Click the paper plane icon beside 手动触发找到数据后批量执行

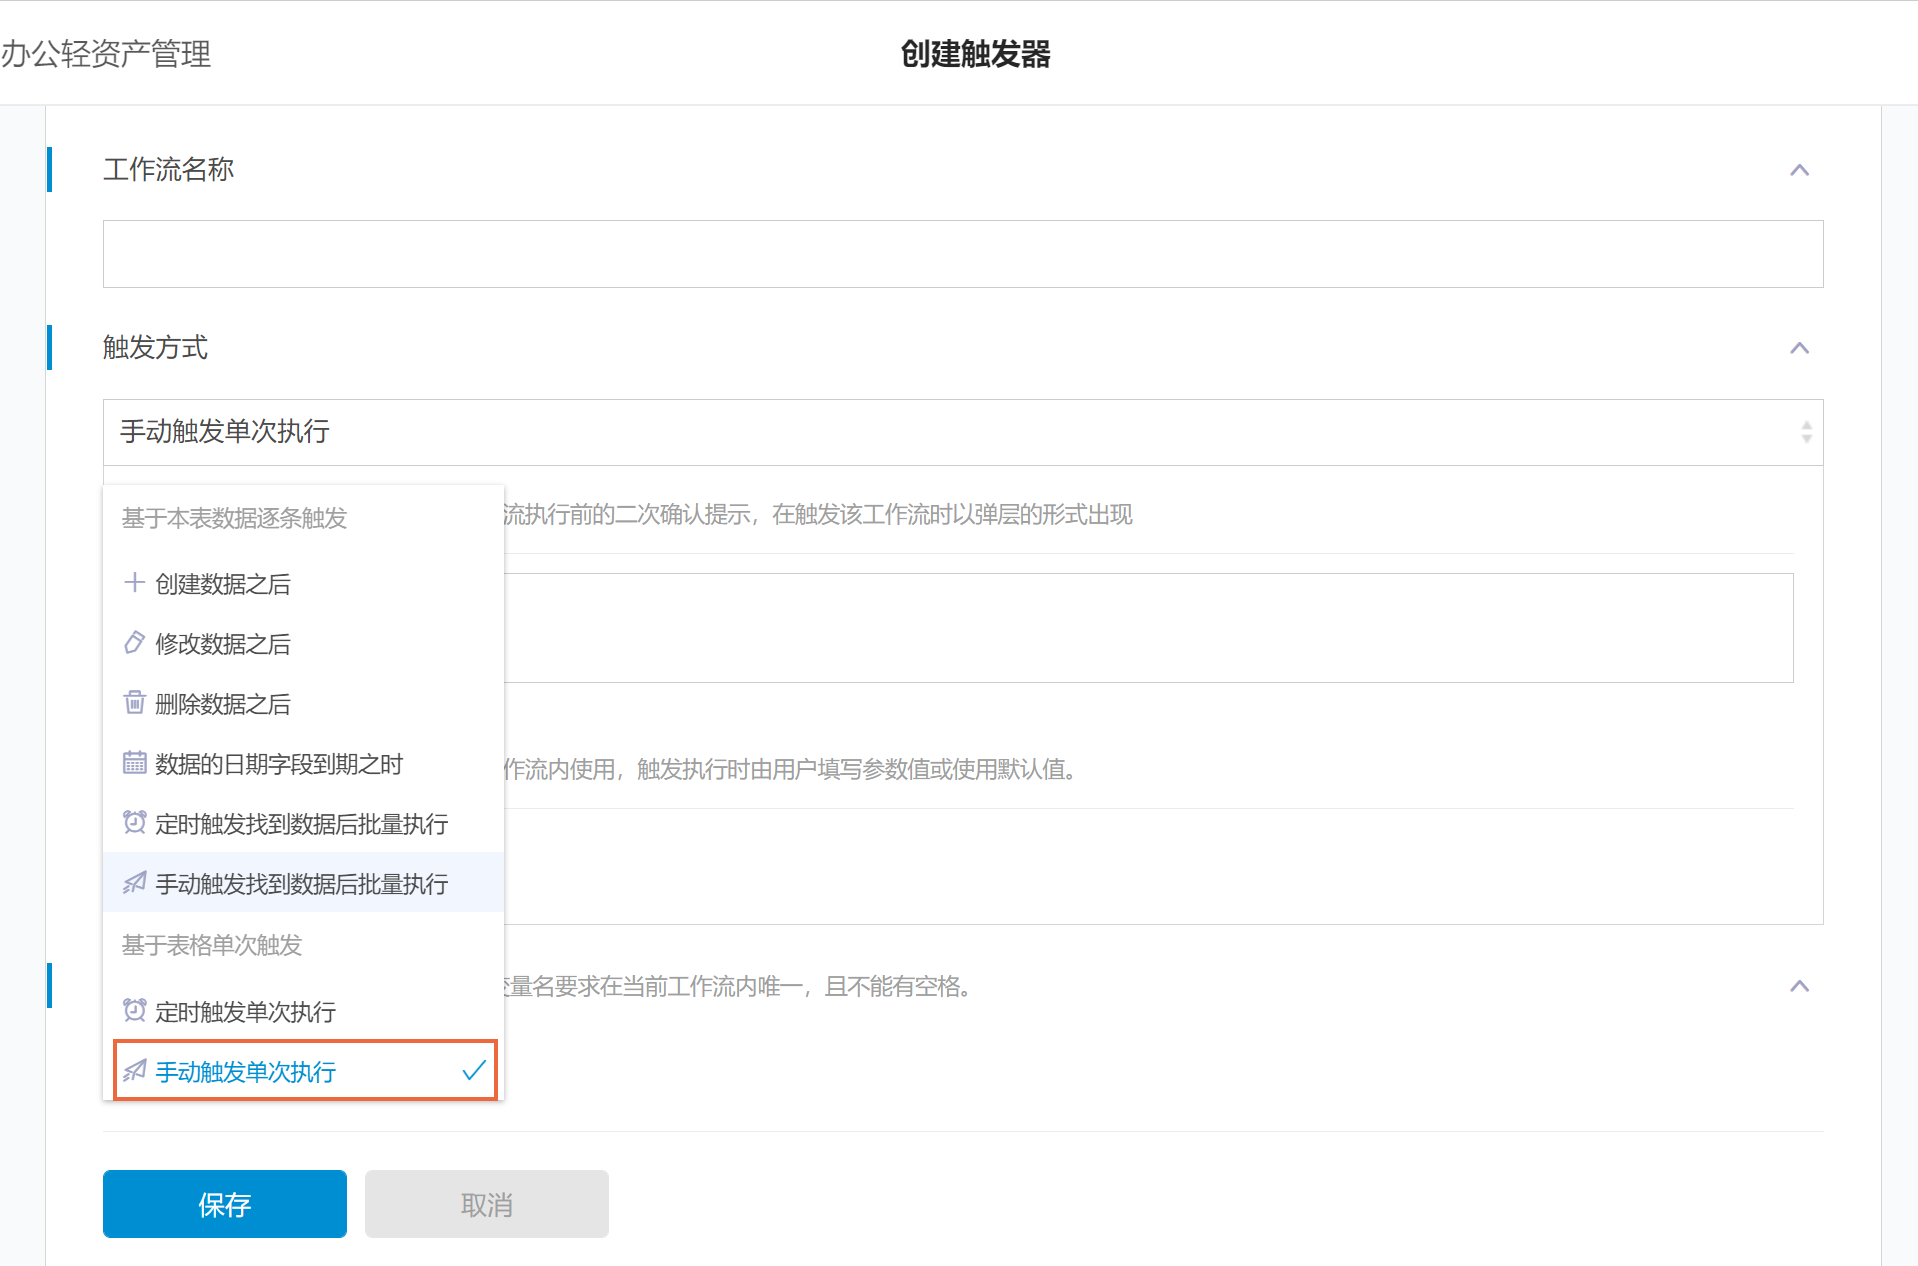[x=134, y=883]
